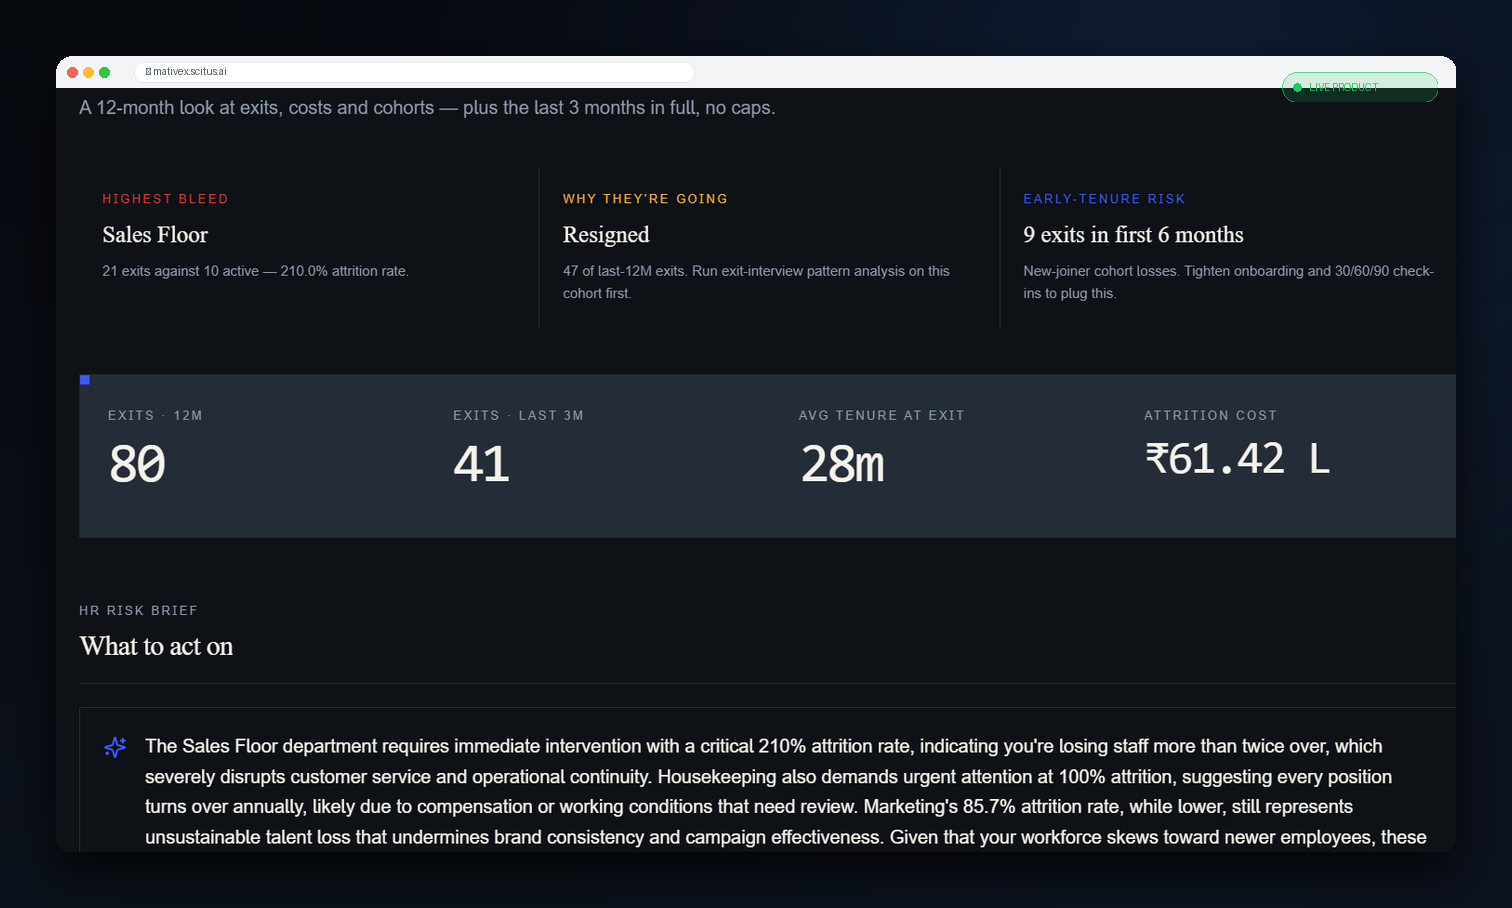
Task: Click the sparkle AI icon beside the brief
Action: (115, 747)
